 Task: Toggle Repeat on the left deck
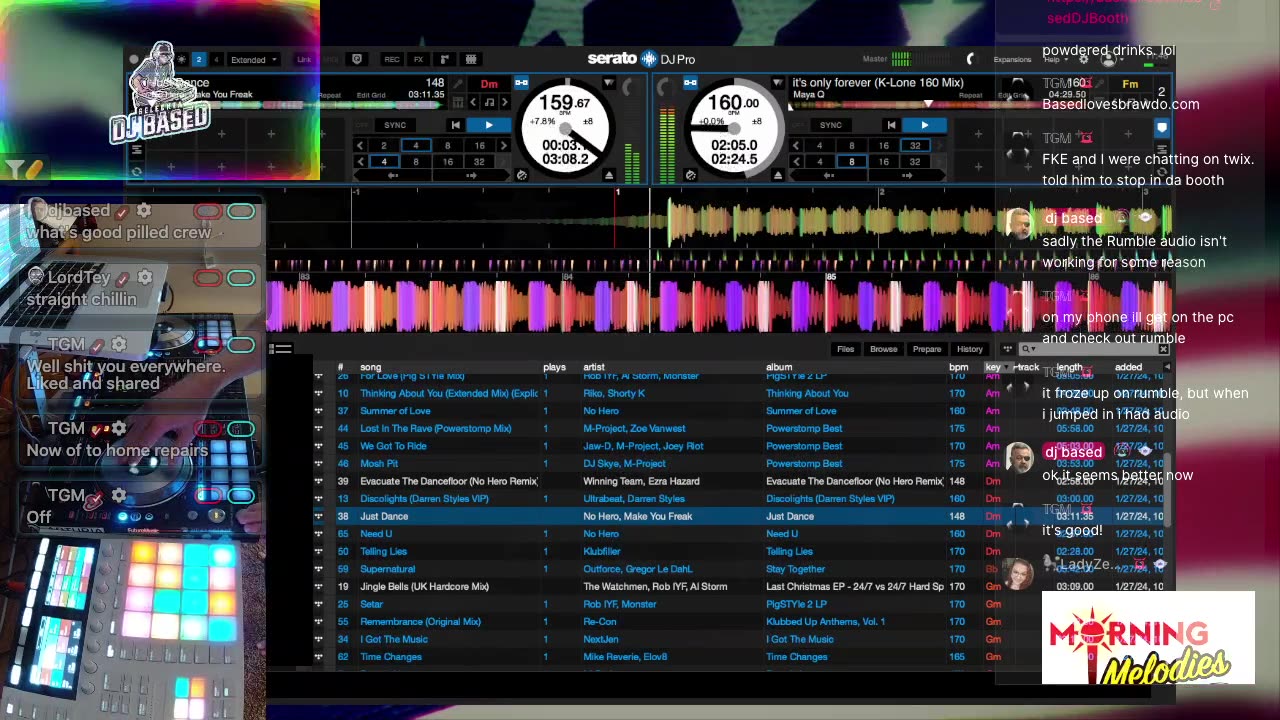330,95
